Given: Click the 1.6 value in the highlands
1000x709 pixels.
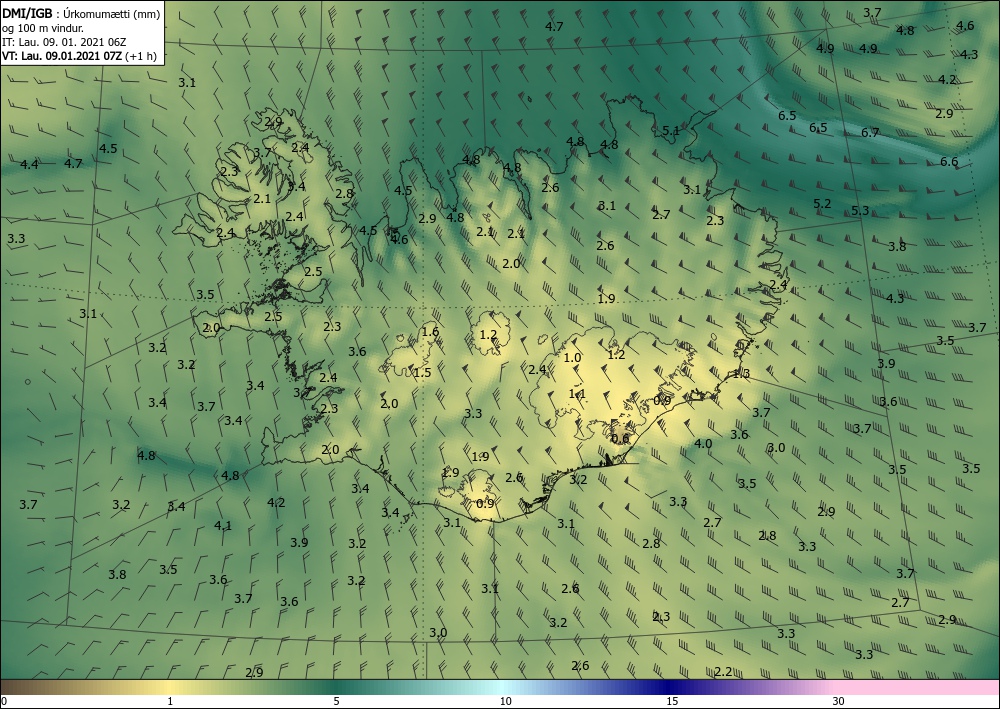Looking at the screenshot, I should [430, 332].
